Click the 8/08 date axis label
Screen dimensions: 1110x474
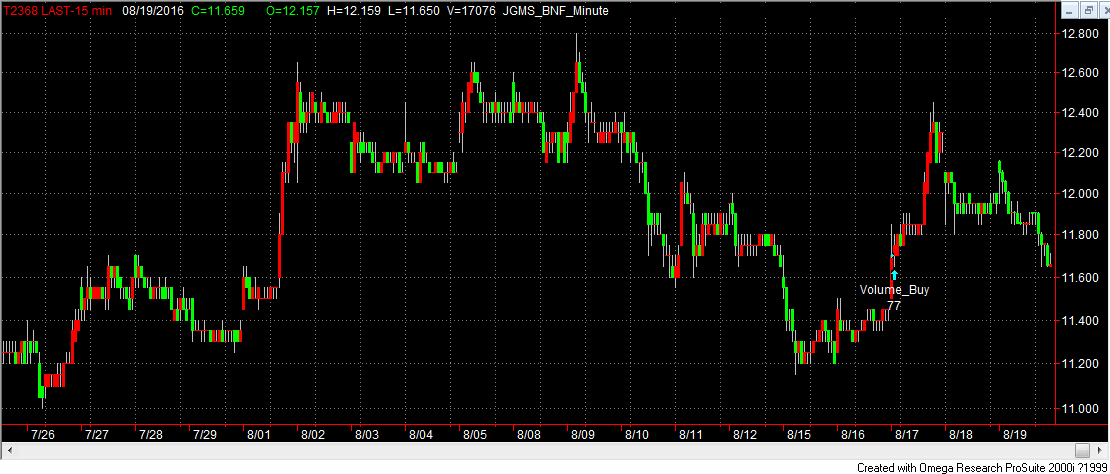[528, 434]
